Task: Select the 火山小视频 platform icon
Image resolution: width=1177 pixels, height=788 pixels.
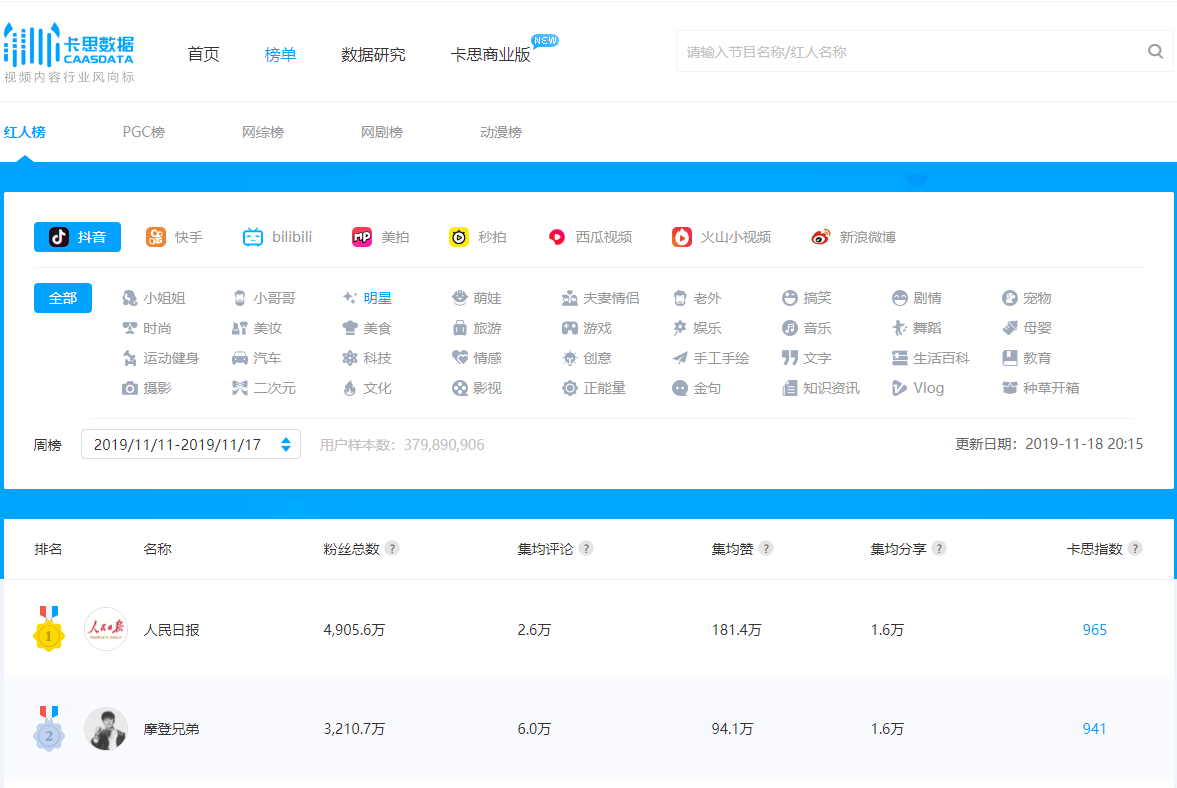Action: pos(720,237)
